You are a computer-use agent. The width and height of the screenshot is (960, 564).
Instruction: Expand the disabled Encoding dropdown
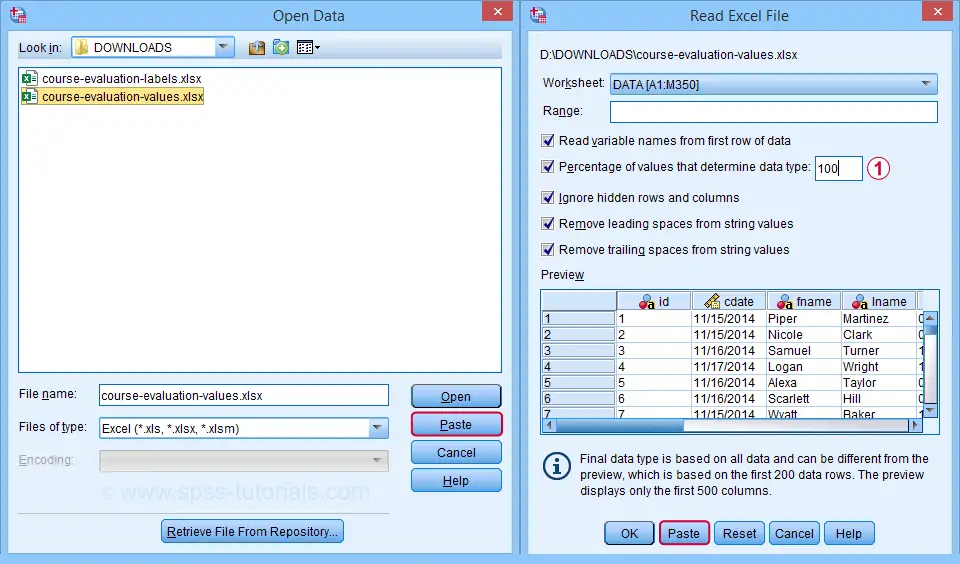tap(378, 461)
